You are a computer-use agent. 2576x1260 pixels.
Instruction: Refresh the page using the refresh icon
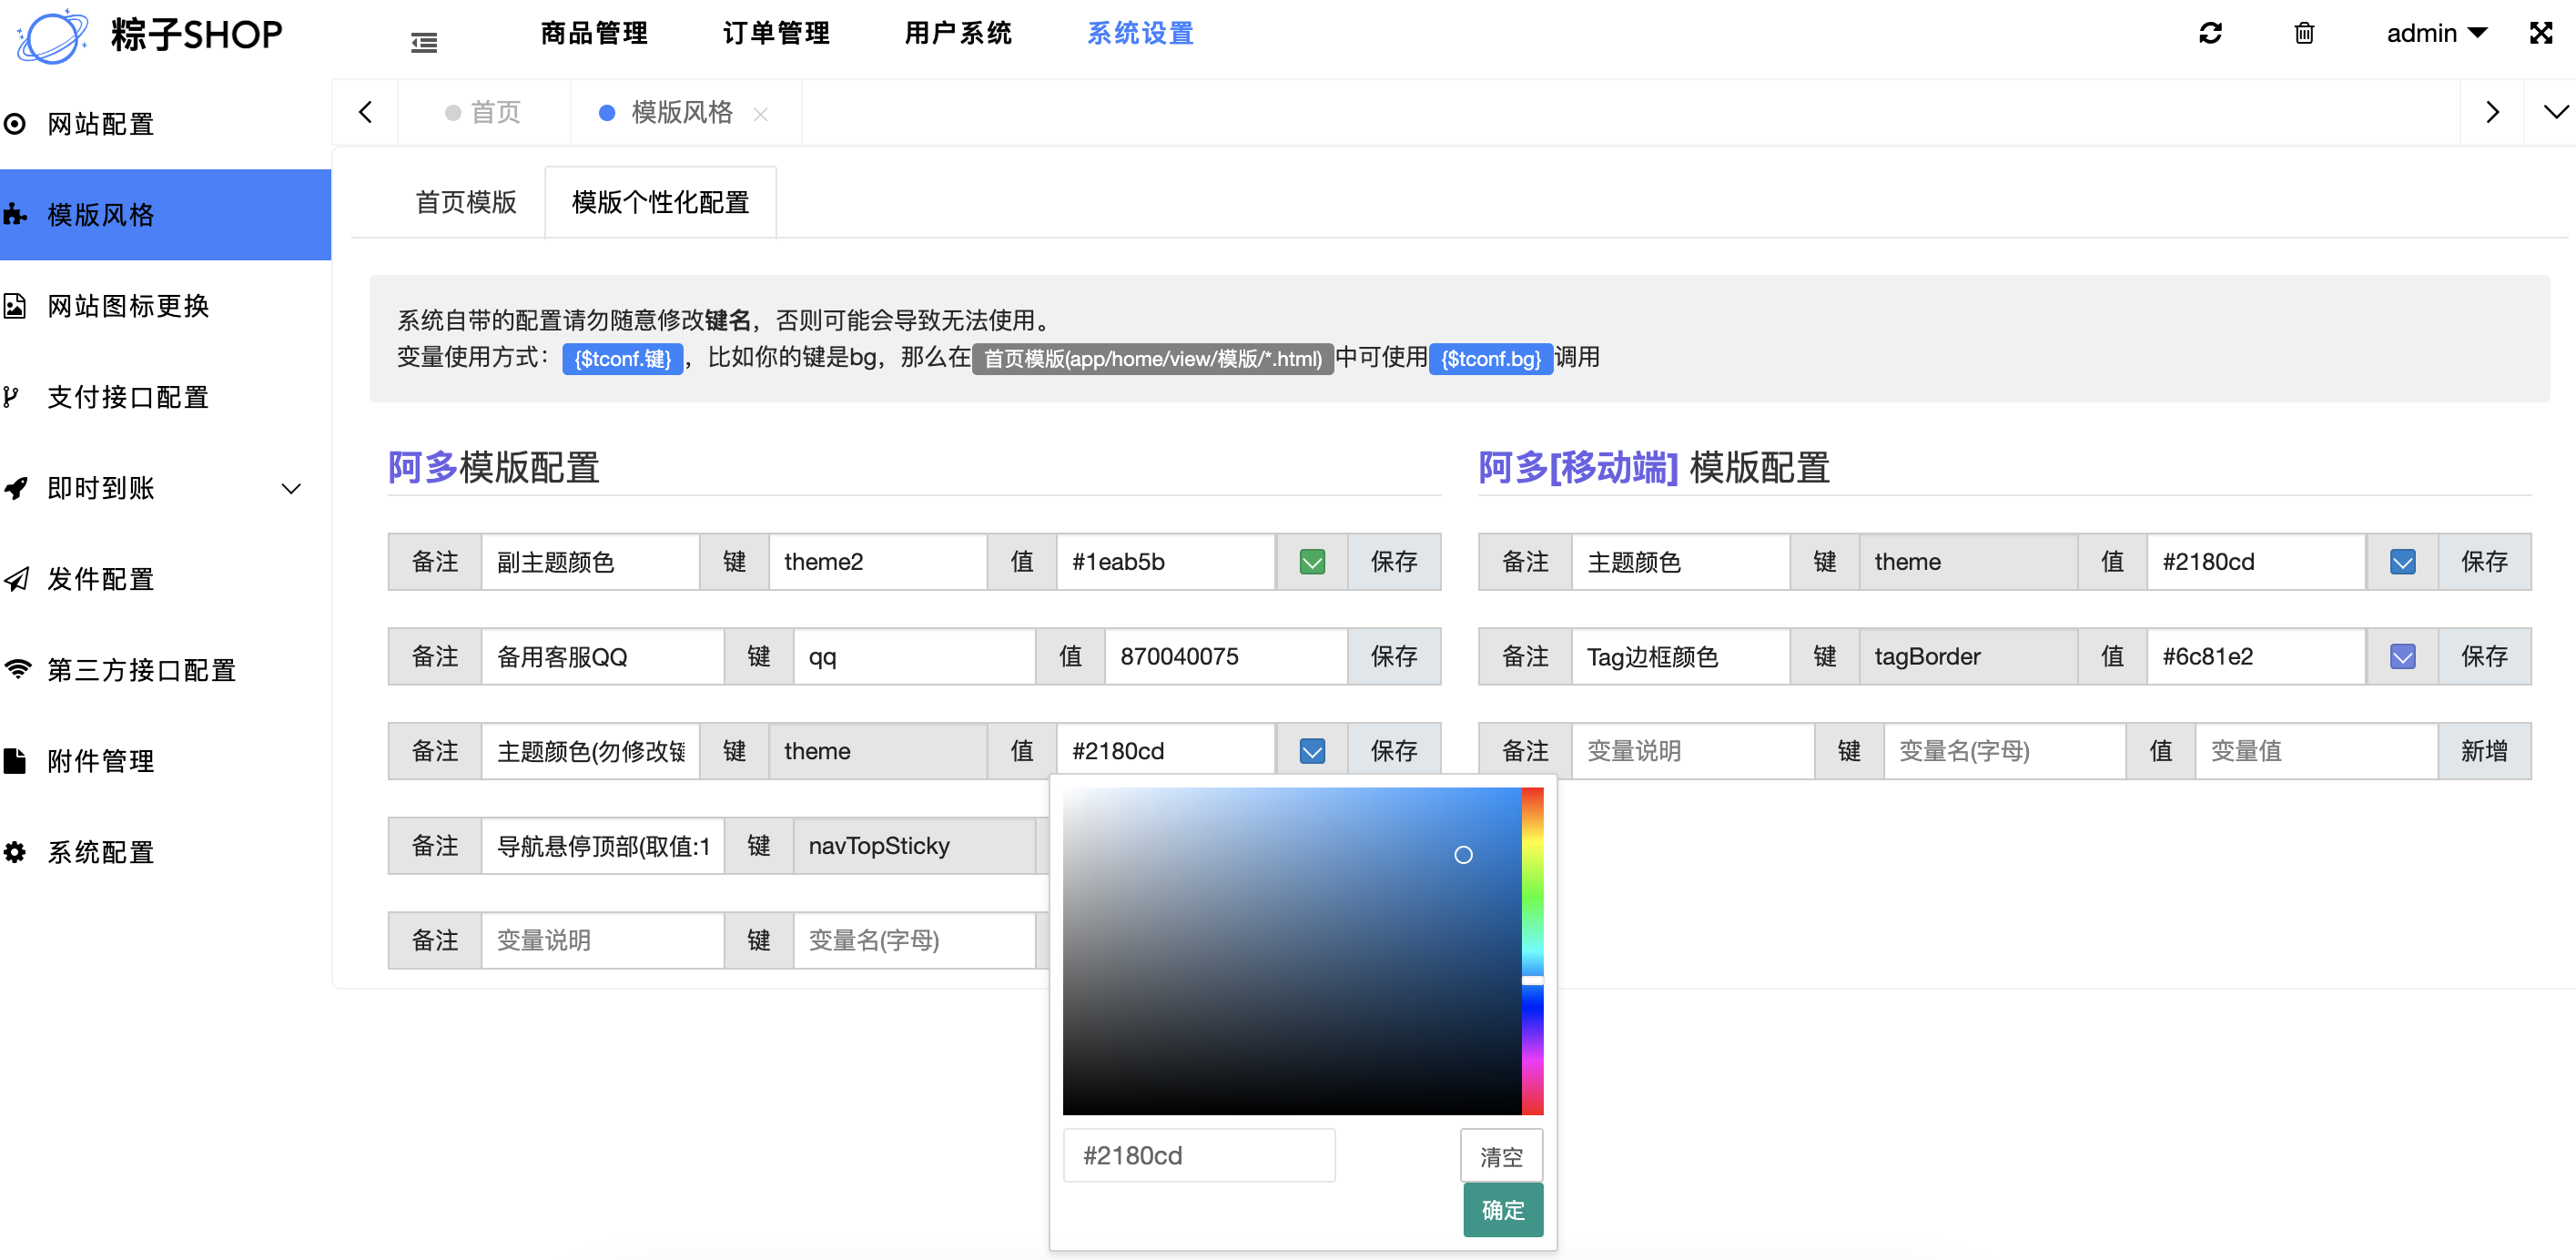tap(2210, 33)
